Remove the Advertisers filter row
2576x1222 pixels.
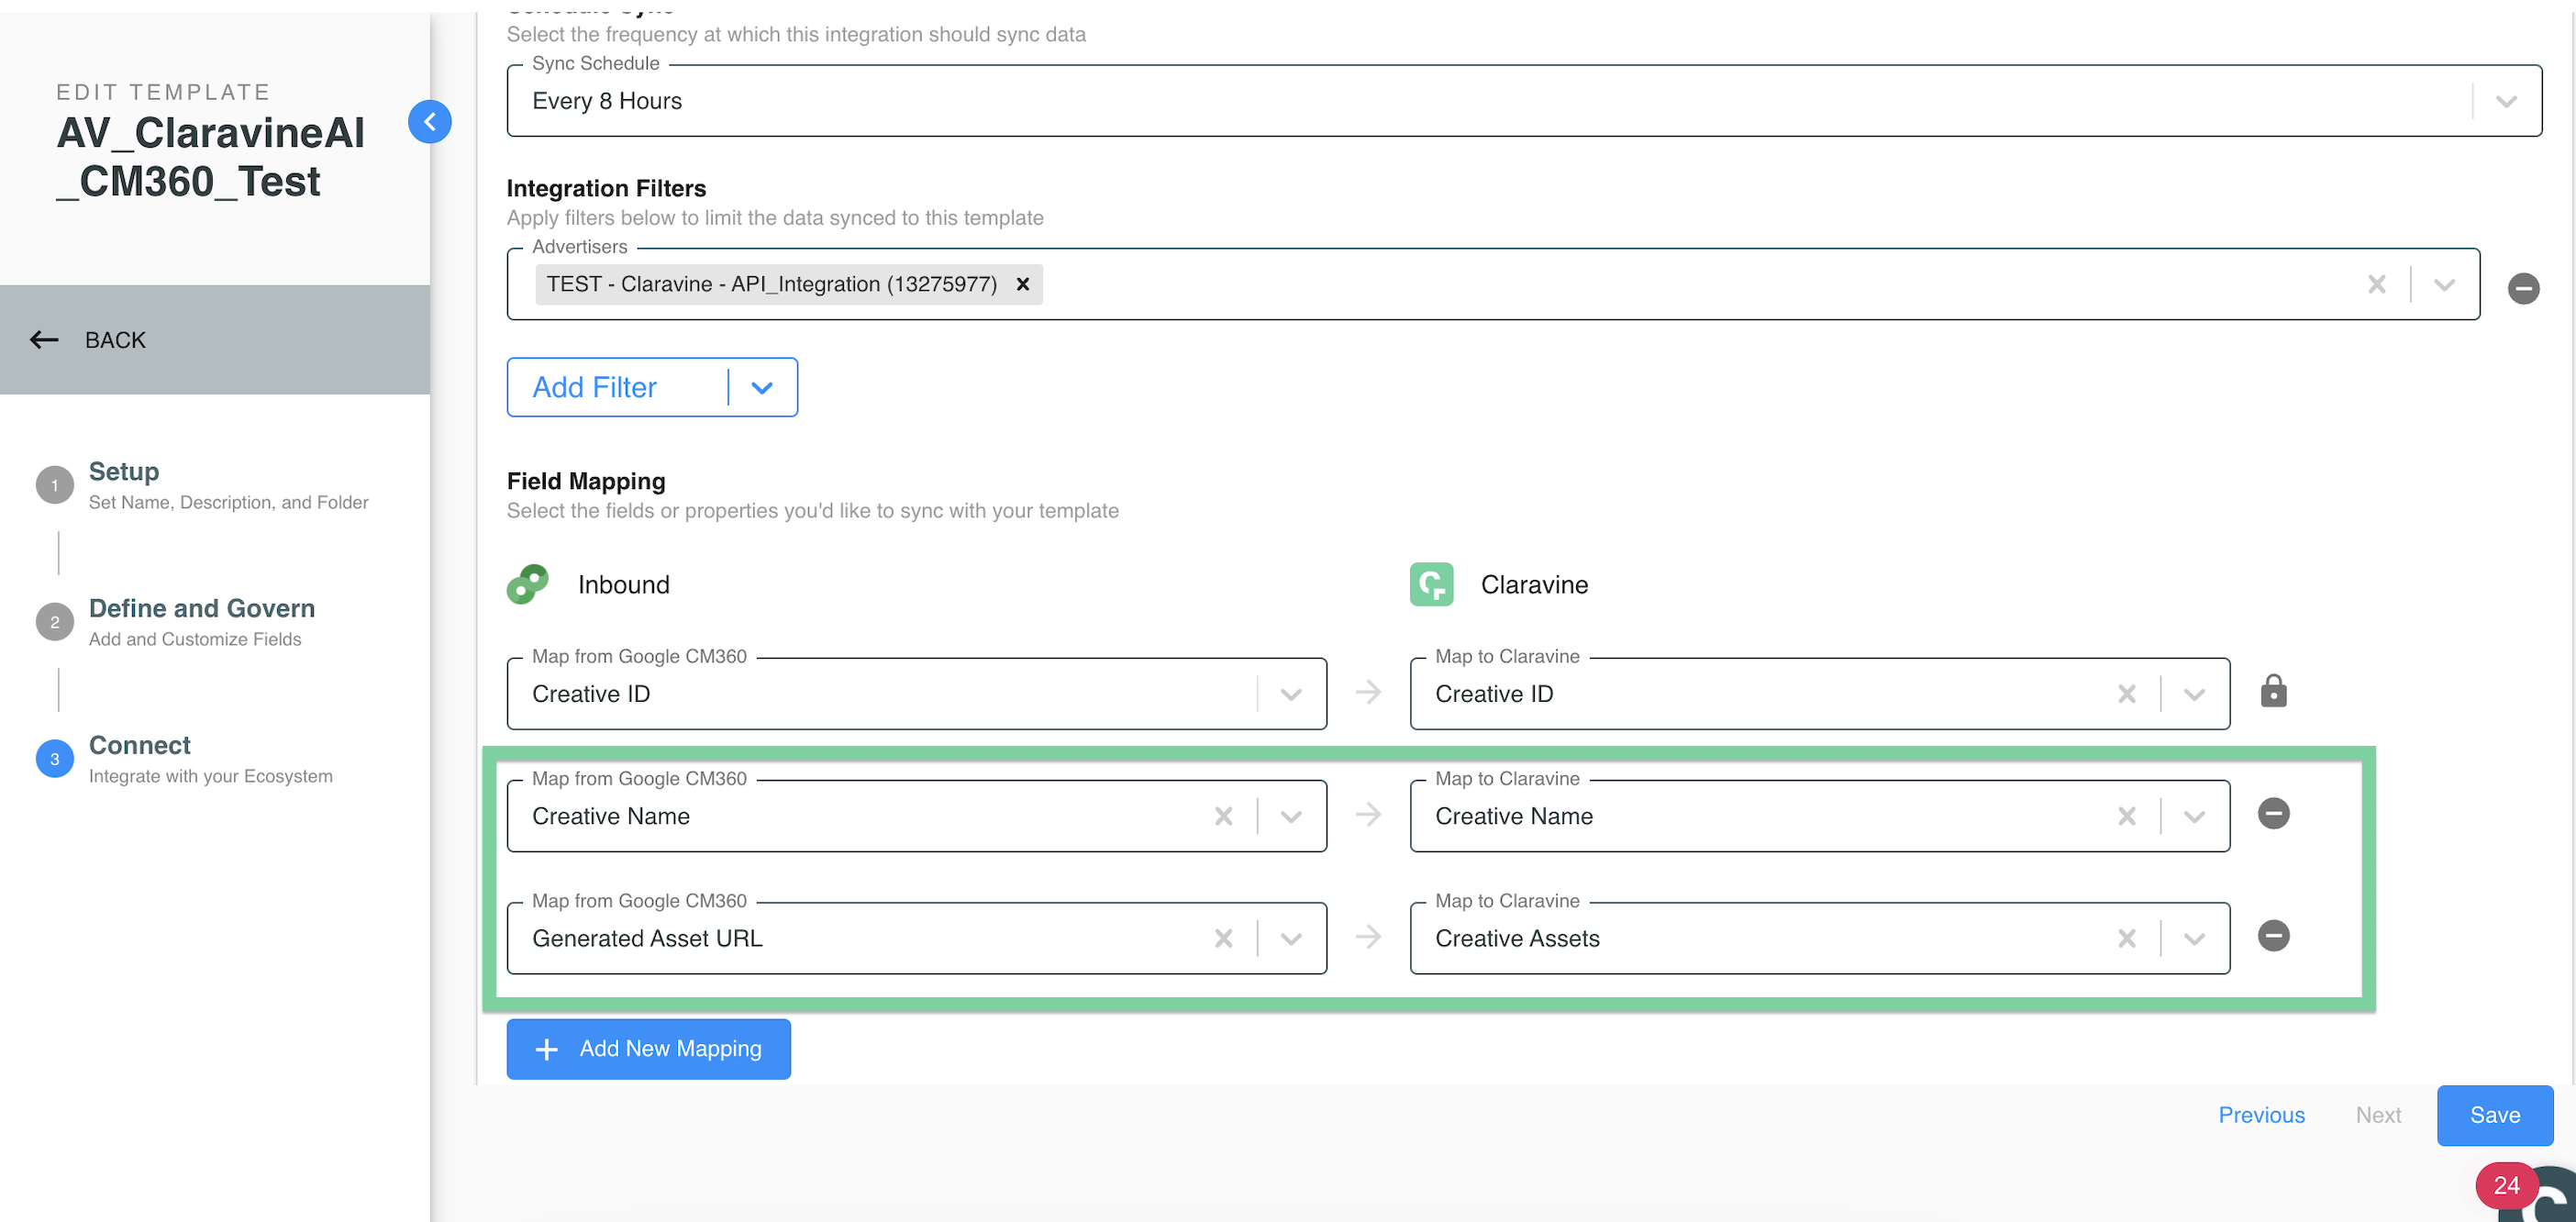coord(2524,289)
